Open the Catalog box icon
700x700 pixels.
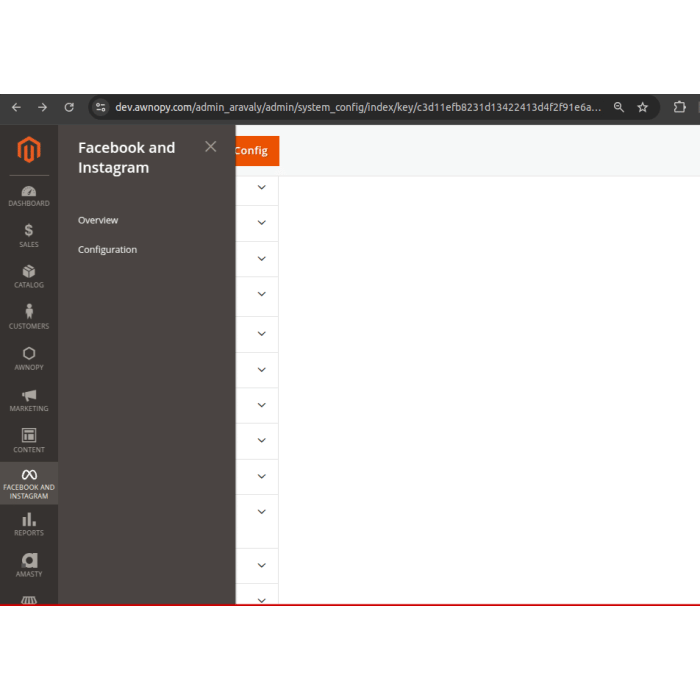point(29,277)
